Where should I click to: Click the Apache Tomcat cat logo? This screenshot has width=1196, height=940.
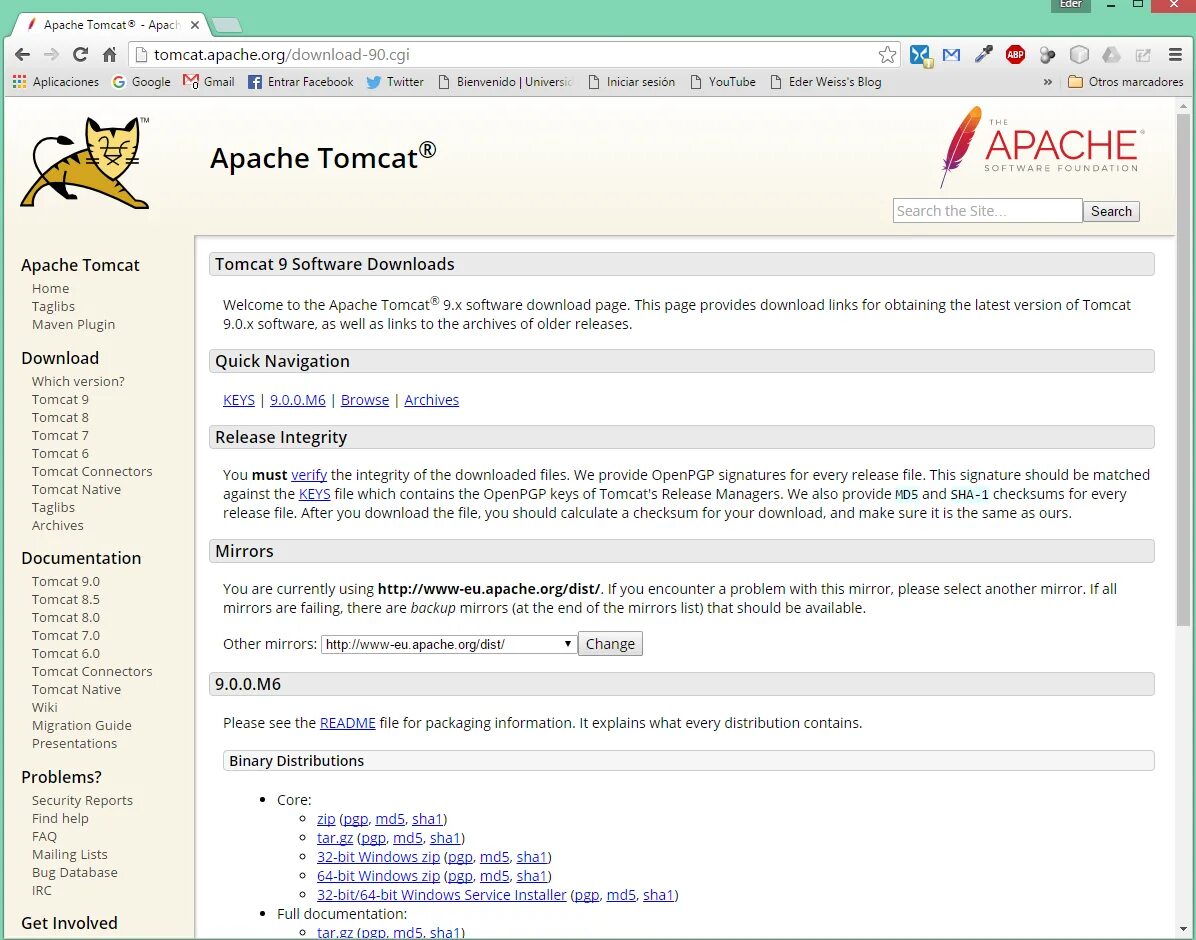(x=85, y=163)
